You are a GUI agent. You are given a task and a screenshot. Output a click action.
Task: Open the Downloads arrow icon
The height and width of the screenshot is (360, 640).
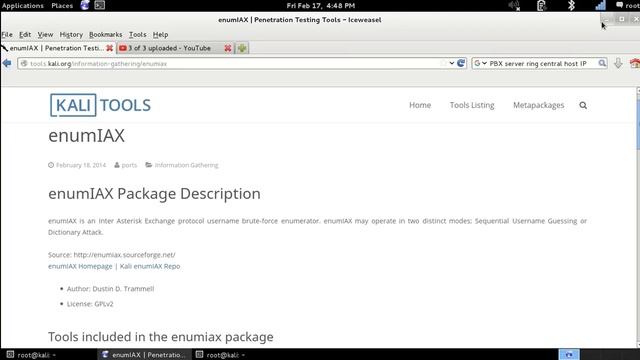click(618, 63)
